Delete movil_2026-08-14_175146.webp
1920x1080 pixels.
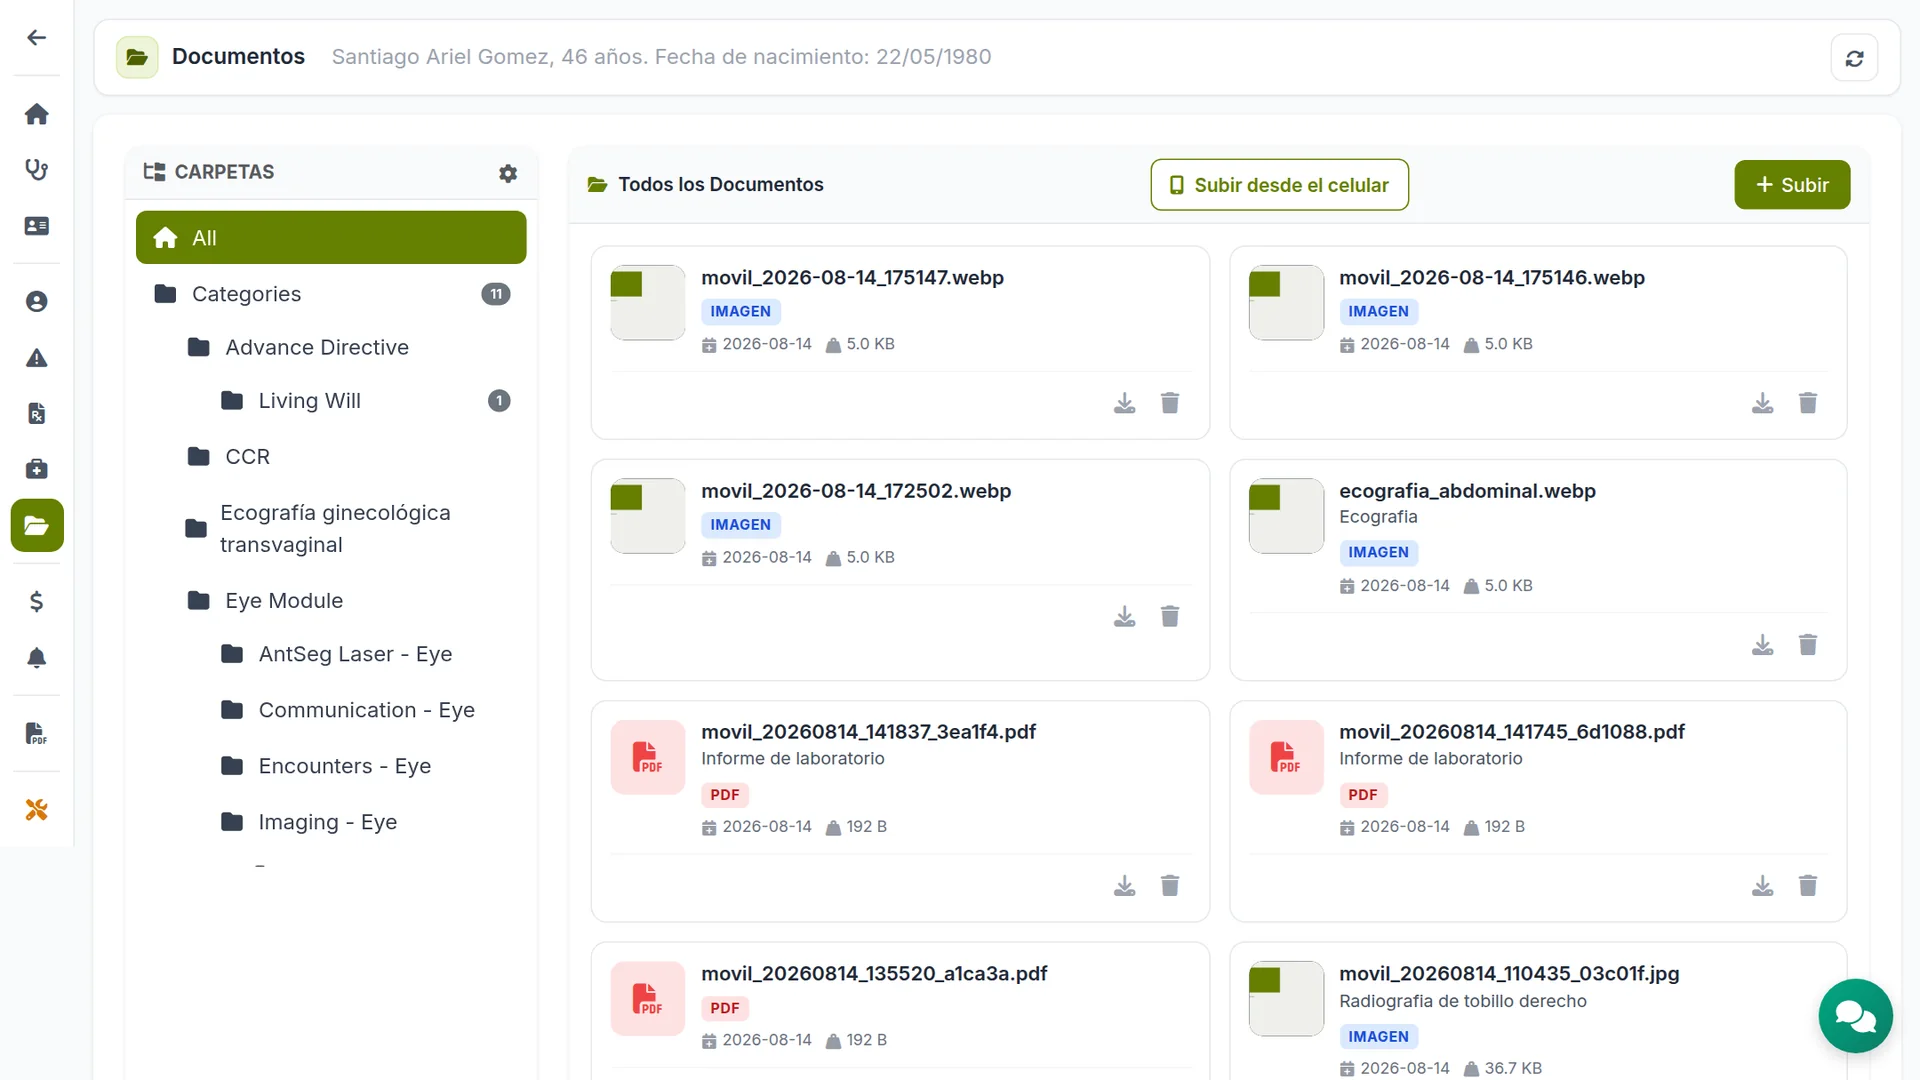pyautogui.click(x=1808, y=403)
